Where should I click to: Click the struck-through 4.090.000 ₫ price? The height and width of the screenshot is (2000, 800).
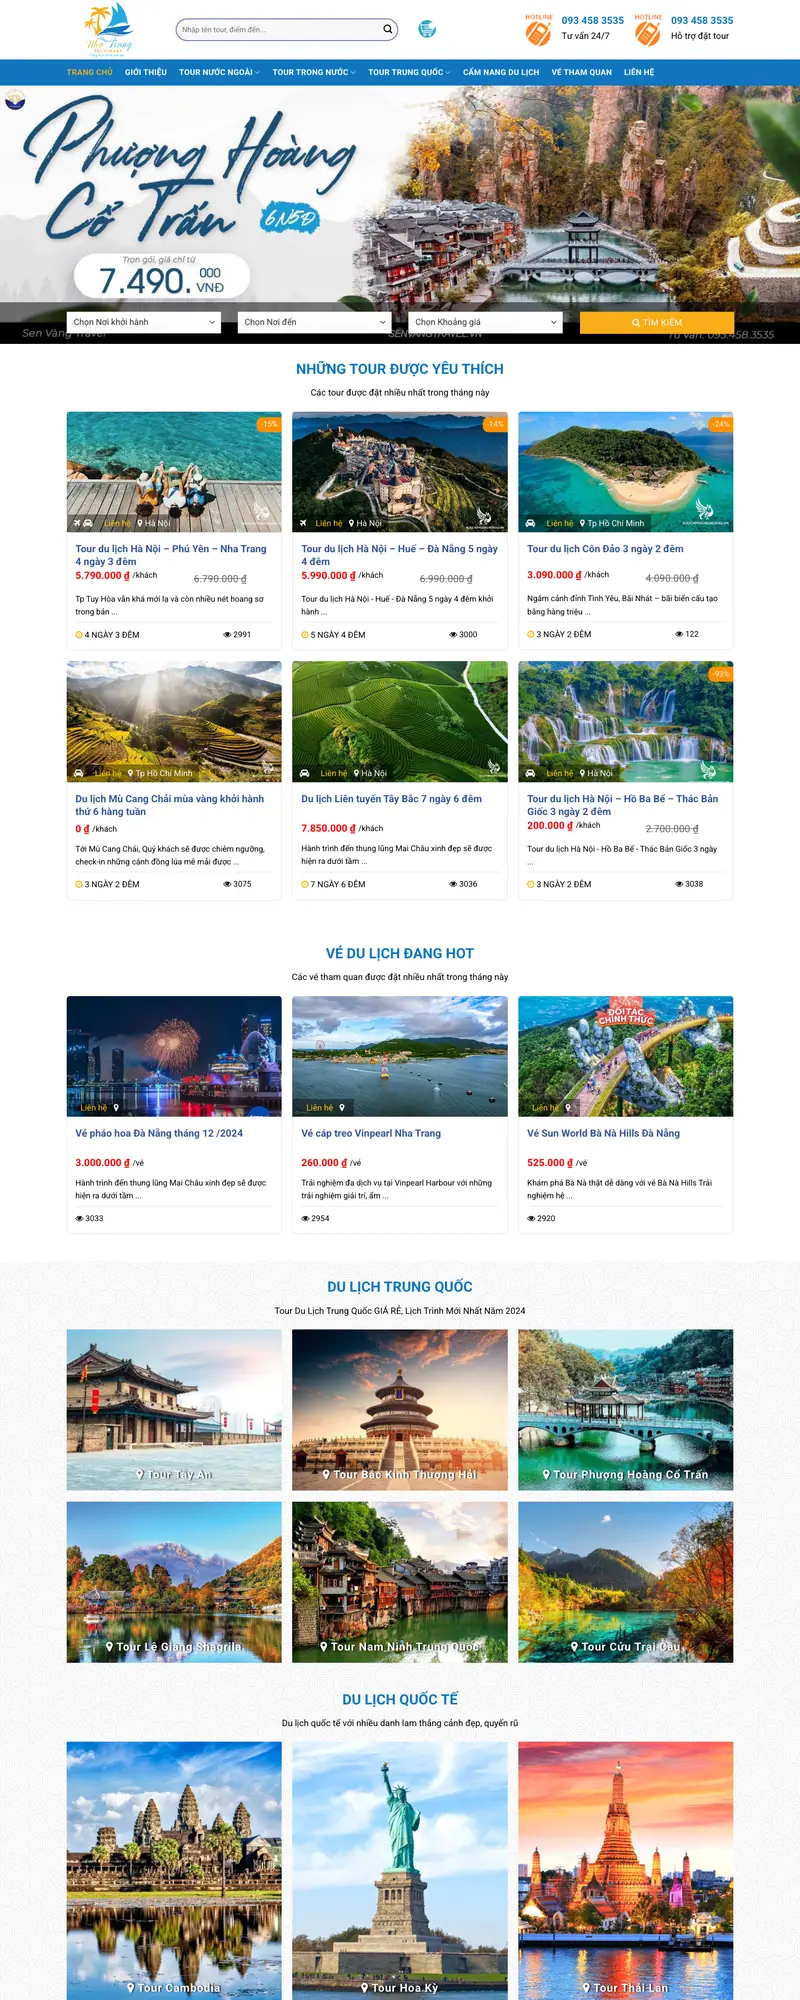[x=672, y=578]
